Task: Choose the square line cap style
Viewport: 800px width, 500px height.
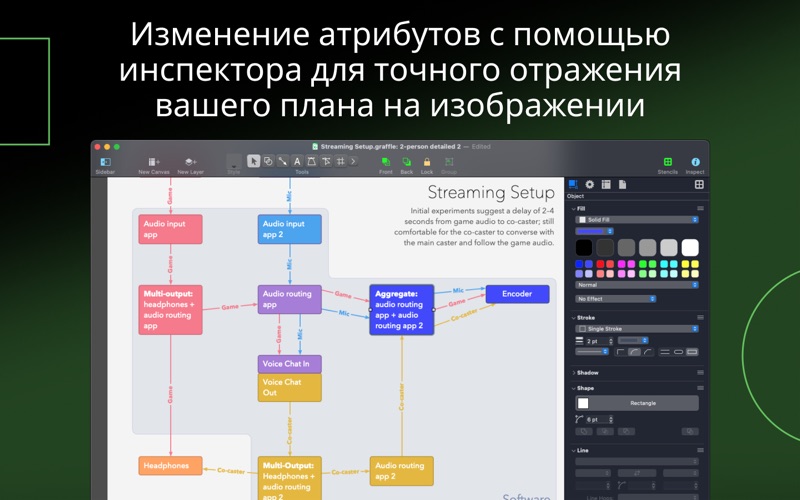Action: tap(692, 352)
